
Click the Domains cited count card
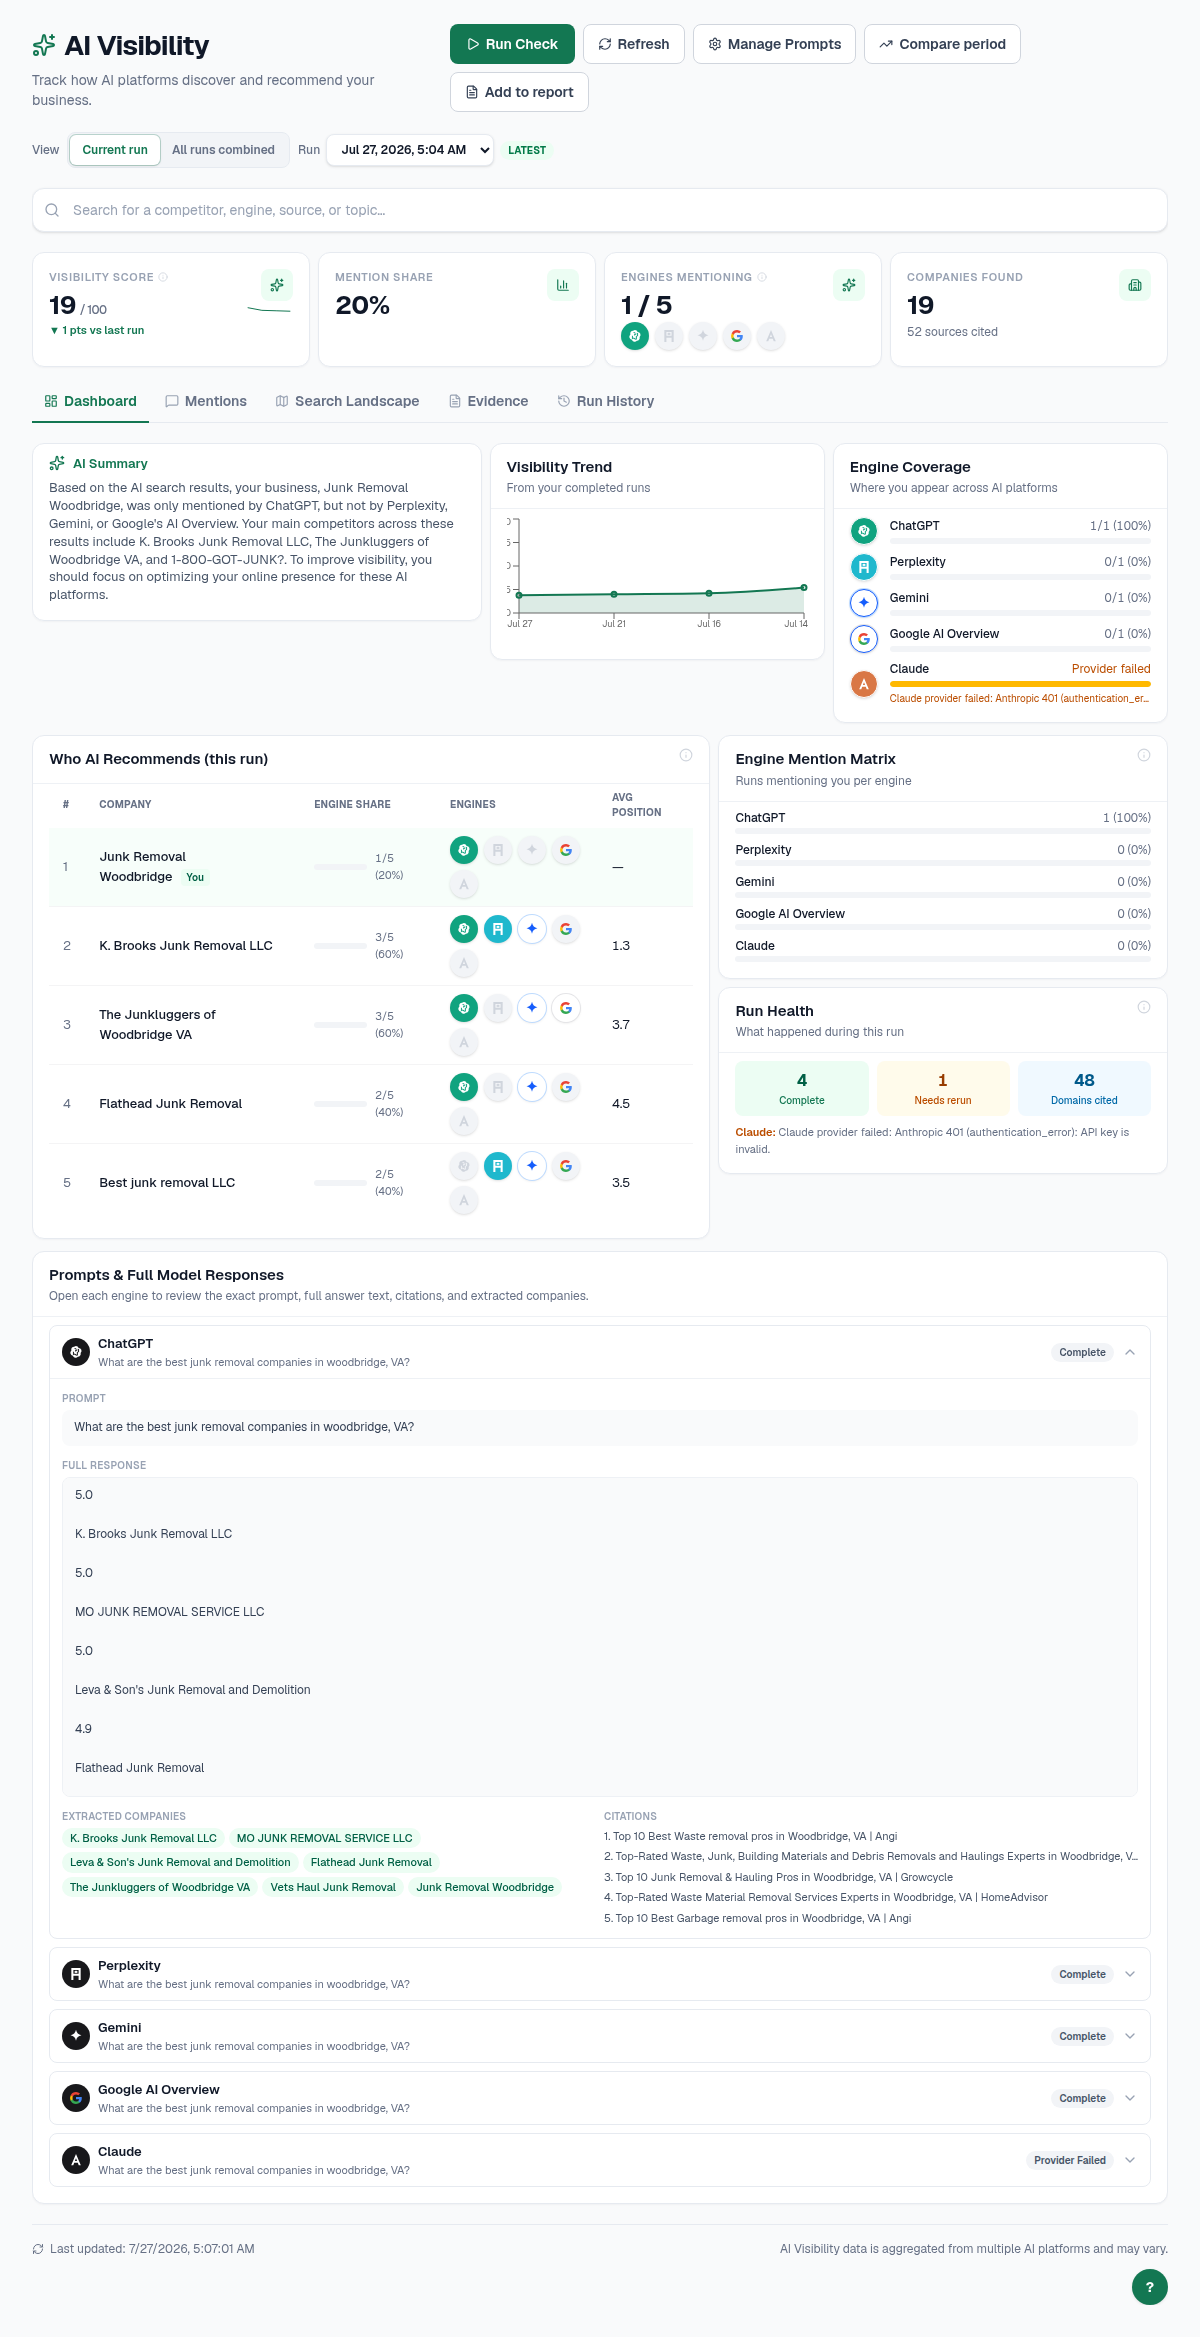coord(1084,1088)
